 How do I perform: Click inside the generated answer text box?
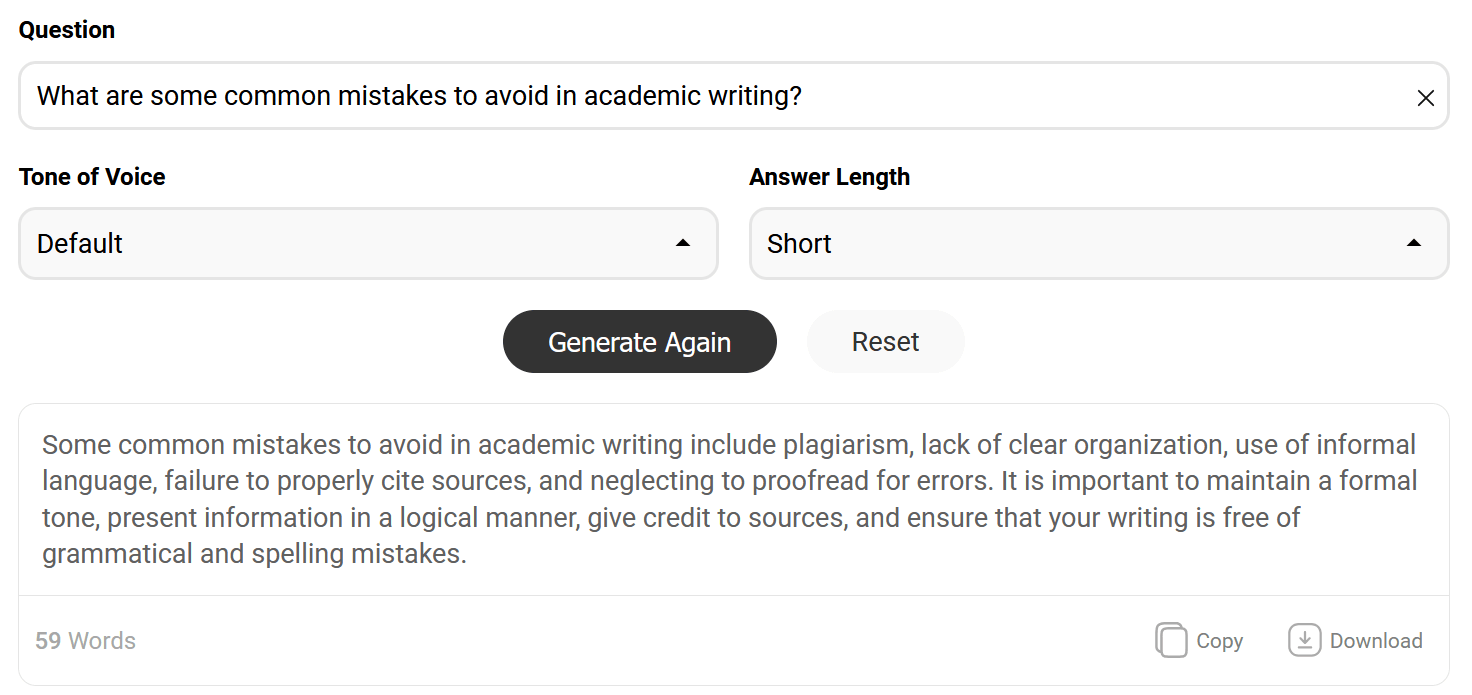point(733,499)
